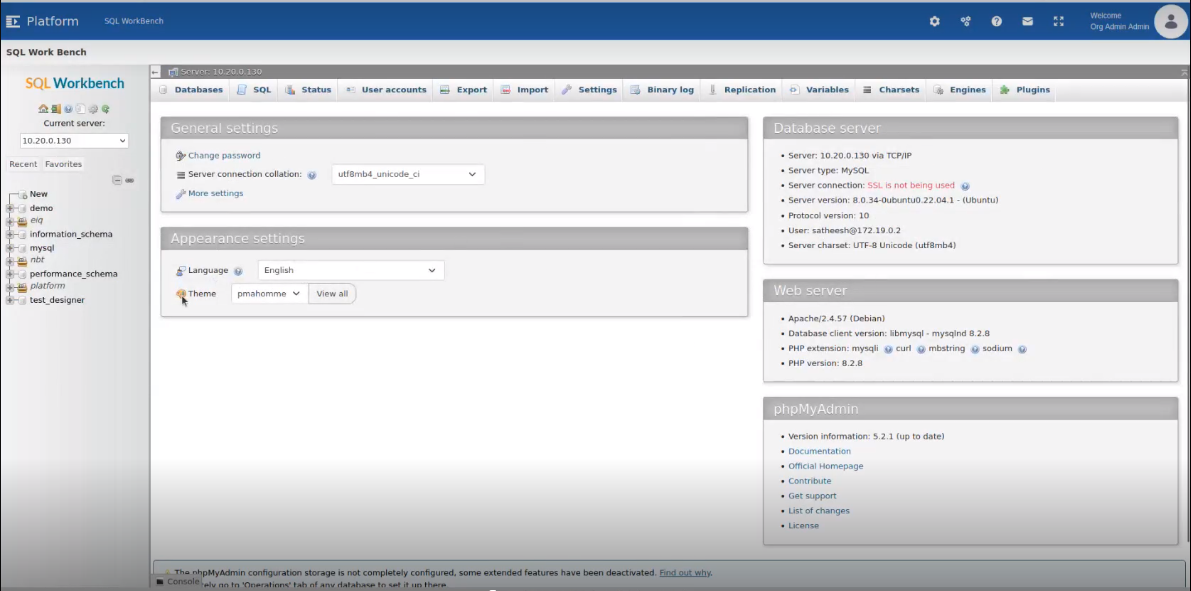Open the Engines tab
The width and height of the screenshot is (1191, 591).
point(959,90)
